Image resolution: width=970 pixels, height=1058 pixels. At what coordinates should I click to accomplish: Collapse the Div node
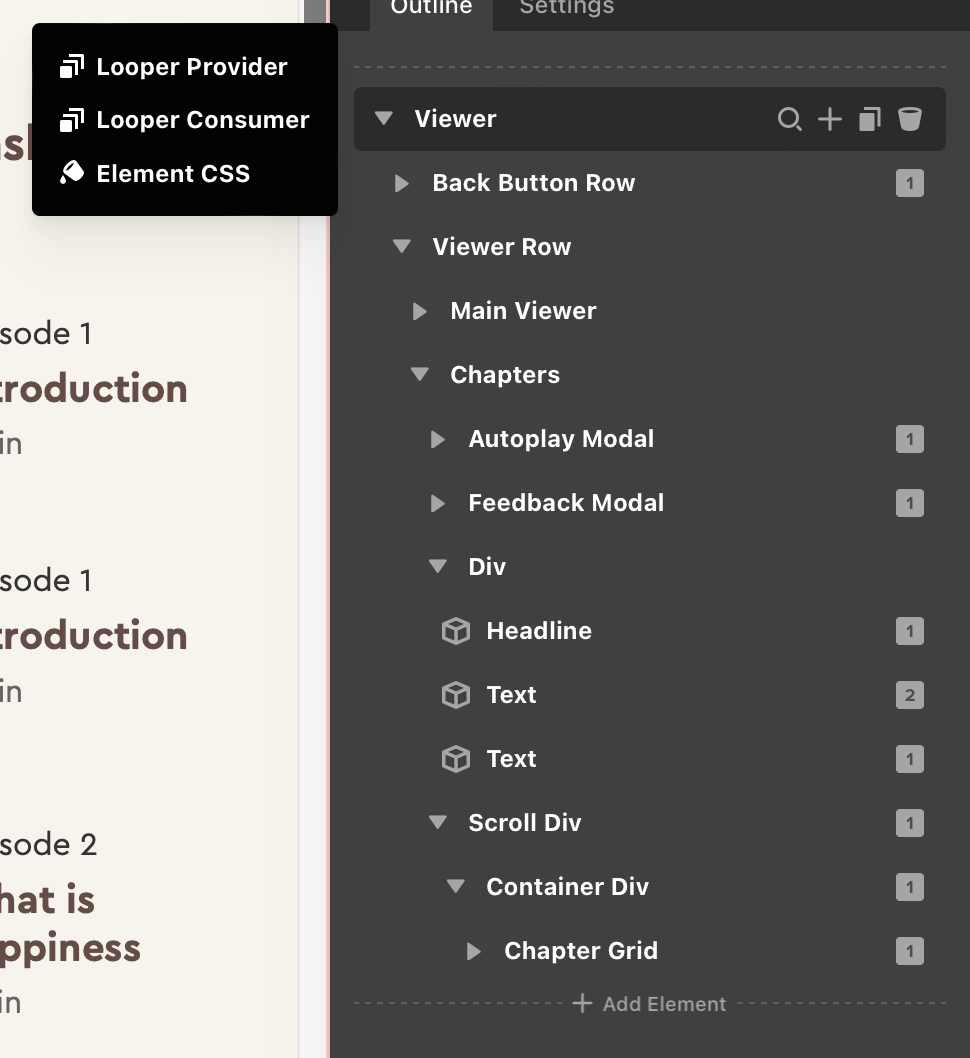438,566
